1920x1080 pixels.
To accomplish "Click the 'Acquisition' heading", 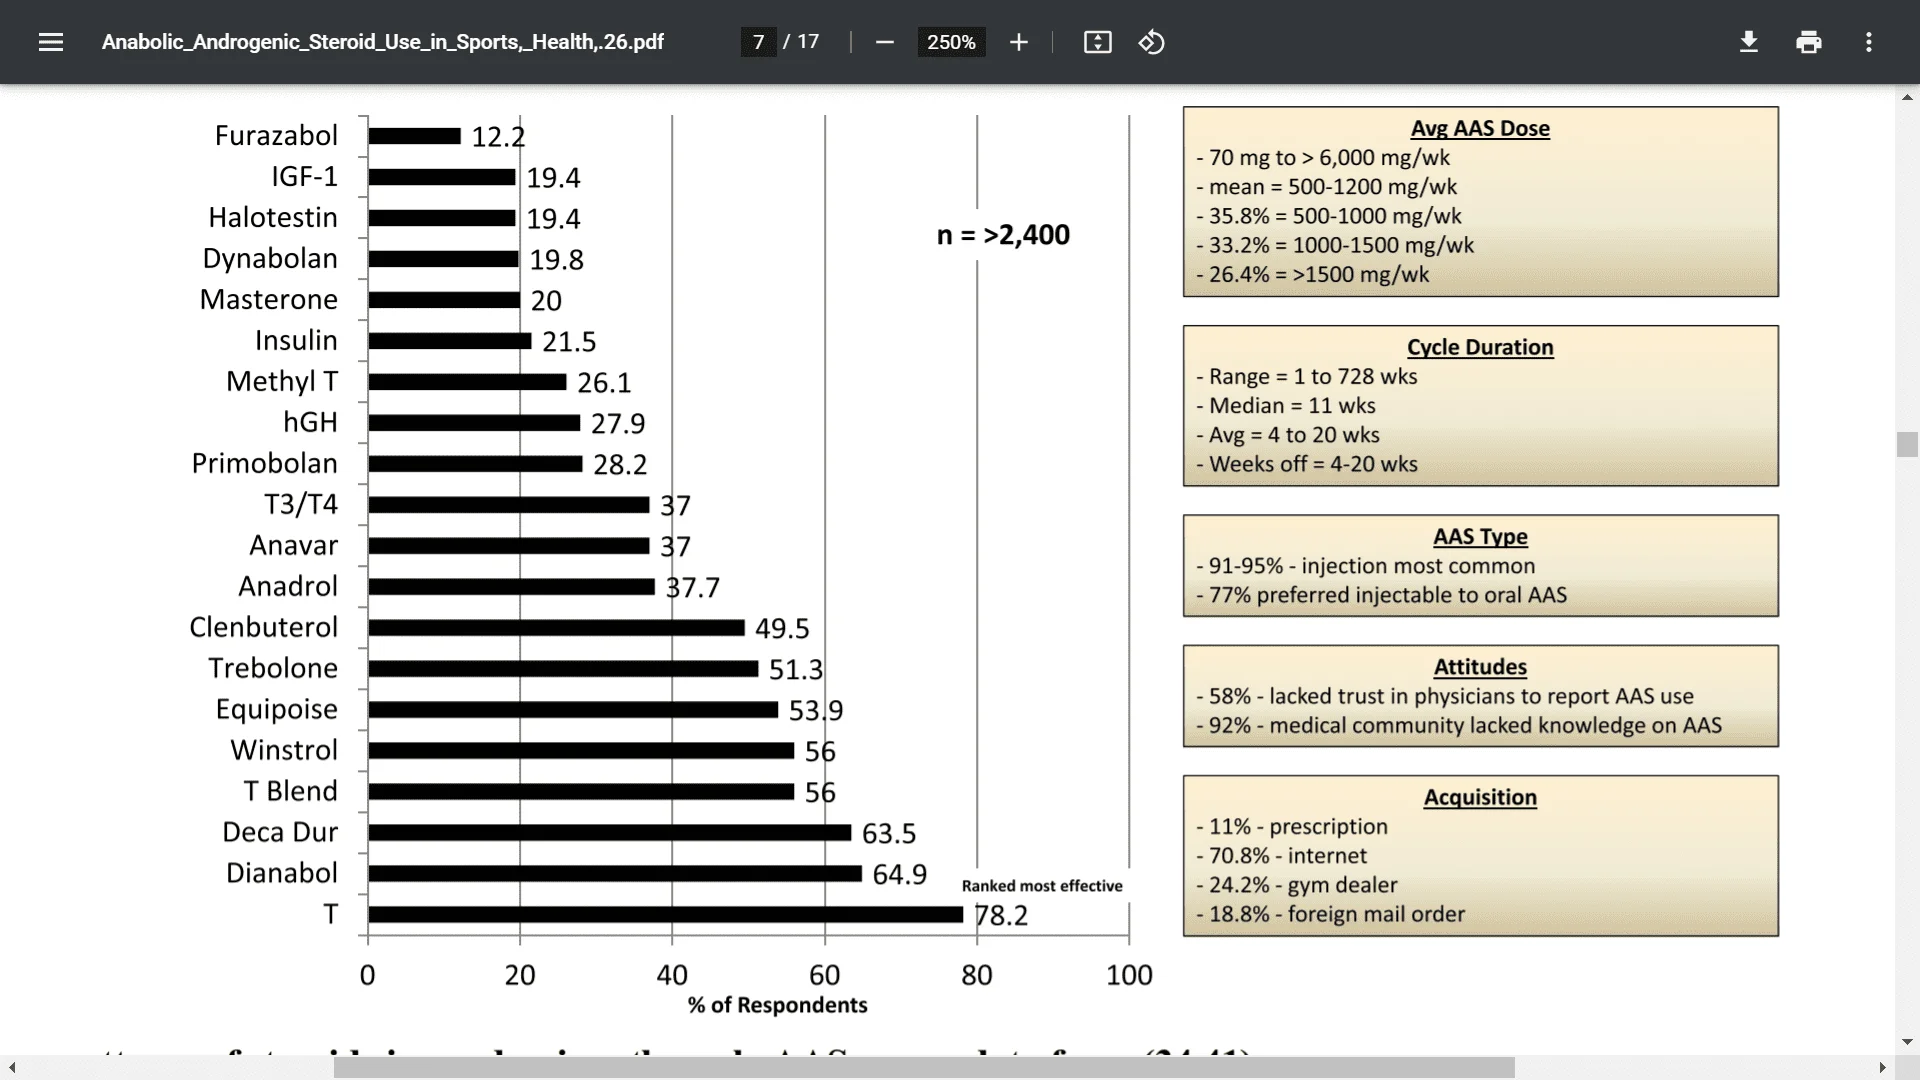I will (1480, 797).
